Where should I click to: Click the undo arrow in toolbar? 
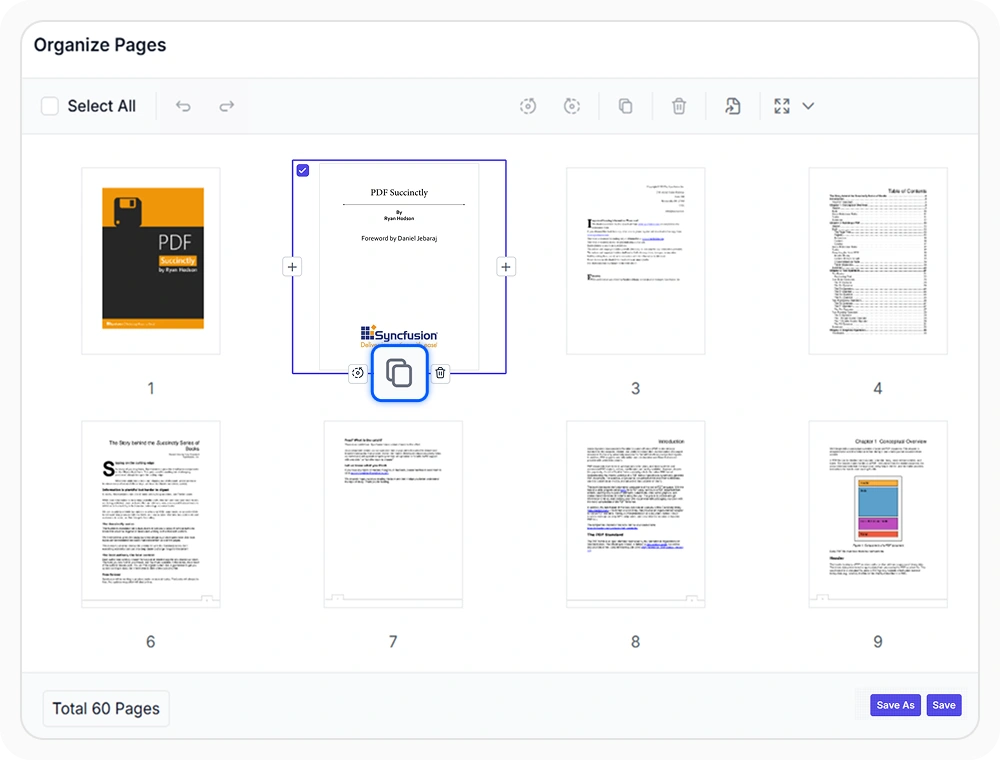(x=183, y=106)
